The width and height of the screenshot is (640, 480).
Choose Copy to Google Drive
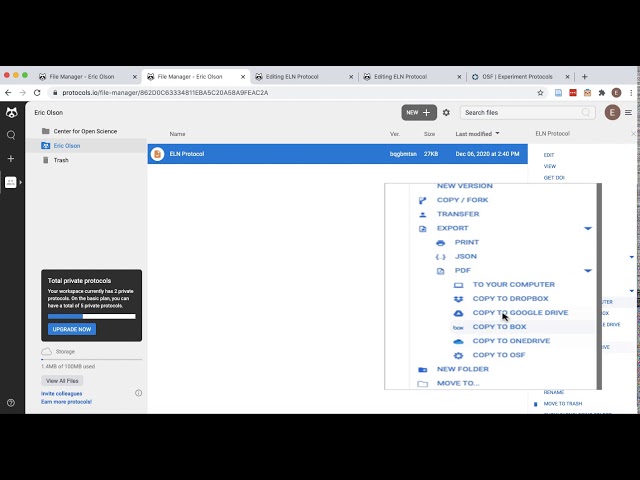coord(520,313)
